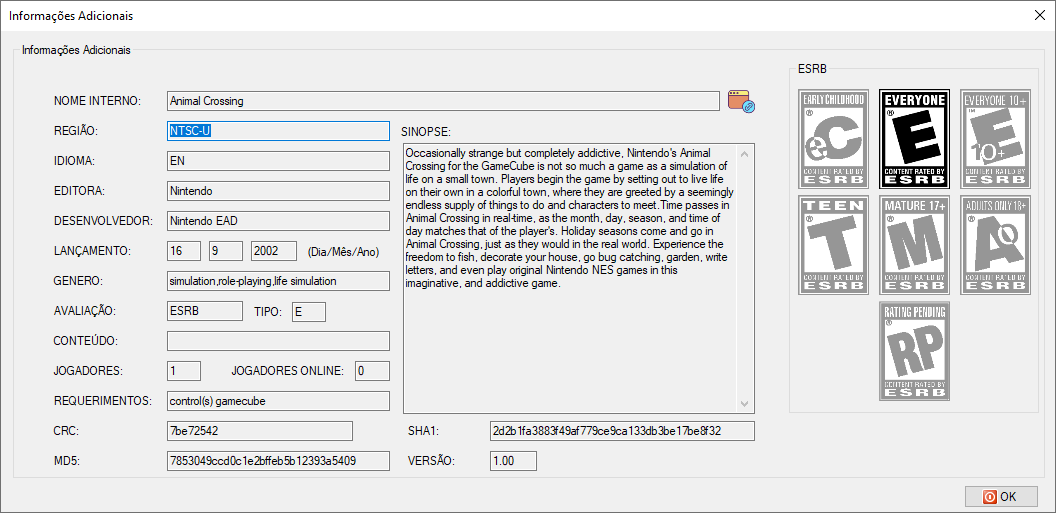Click the Tipo field showing E

tap(308, 312)
